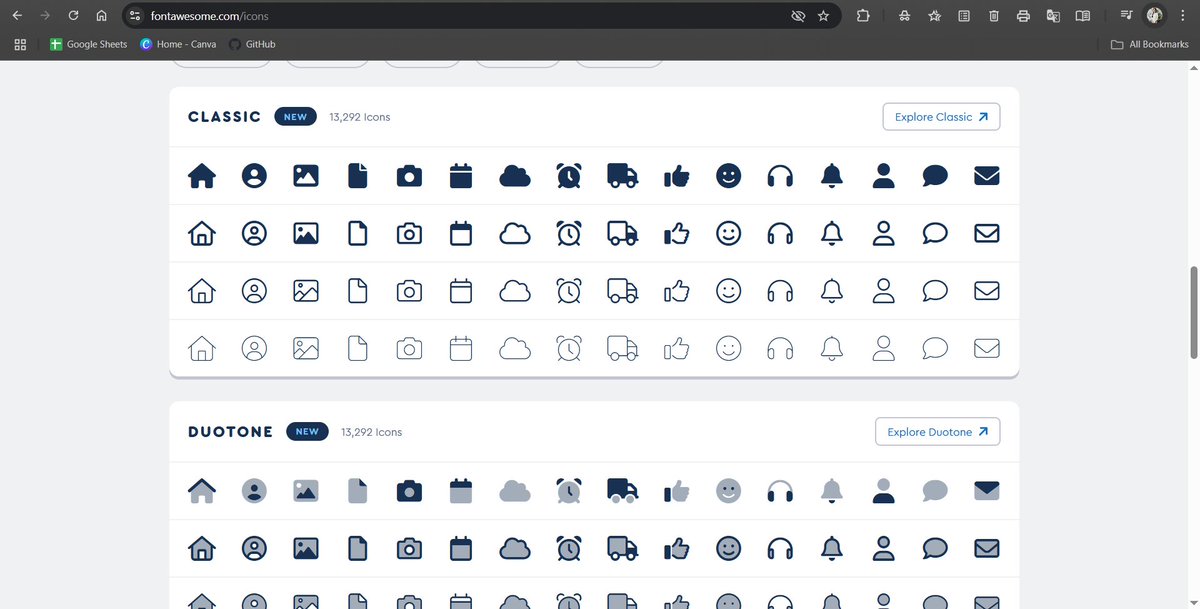This screenshot has width=1200, height=609.
Task: Select the duotone alarm clock icon, Duotone second row
Action: point(569,548)
